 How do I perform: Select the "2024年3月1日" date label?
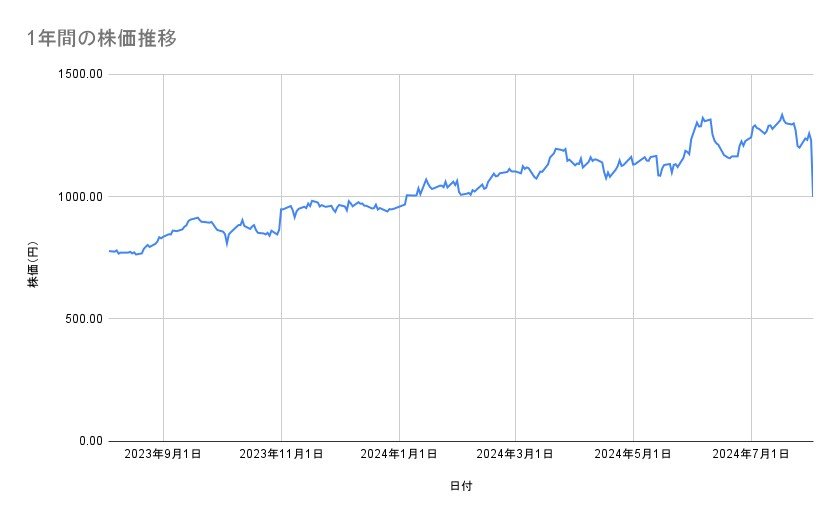516,455
